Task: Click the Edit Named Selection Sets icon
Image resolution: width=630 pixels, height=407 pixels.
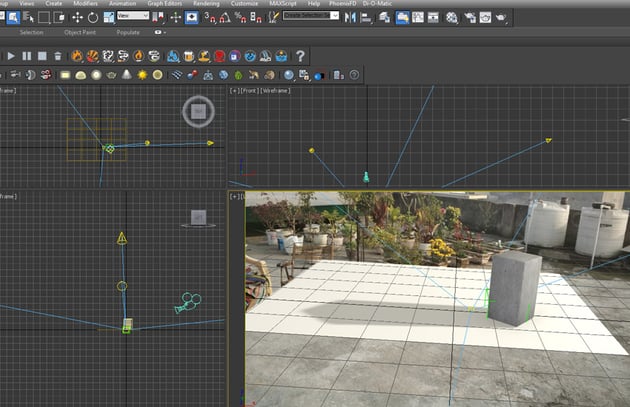Action: (x=274, y=17)
